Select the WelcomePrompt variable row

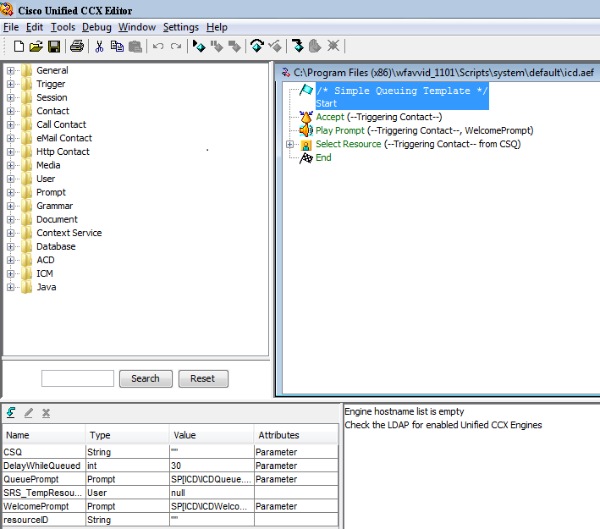(x=170, y=506)
